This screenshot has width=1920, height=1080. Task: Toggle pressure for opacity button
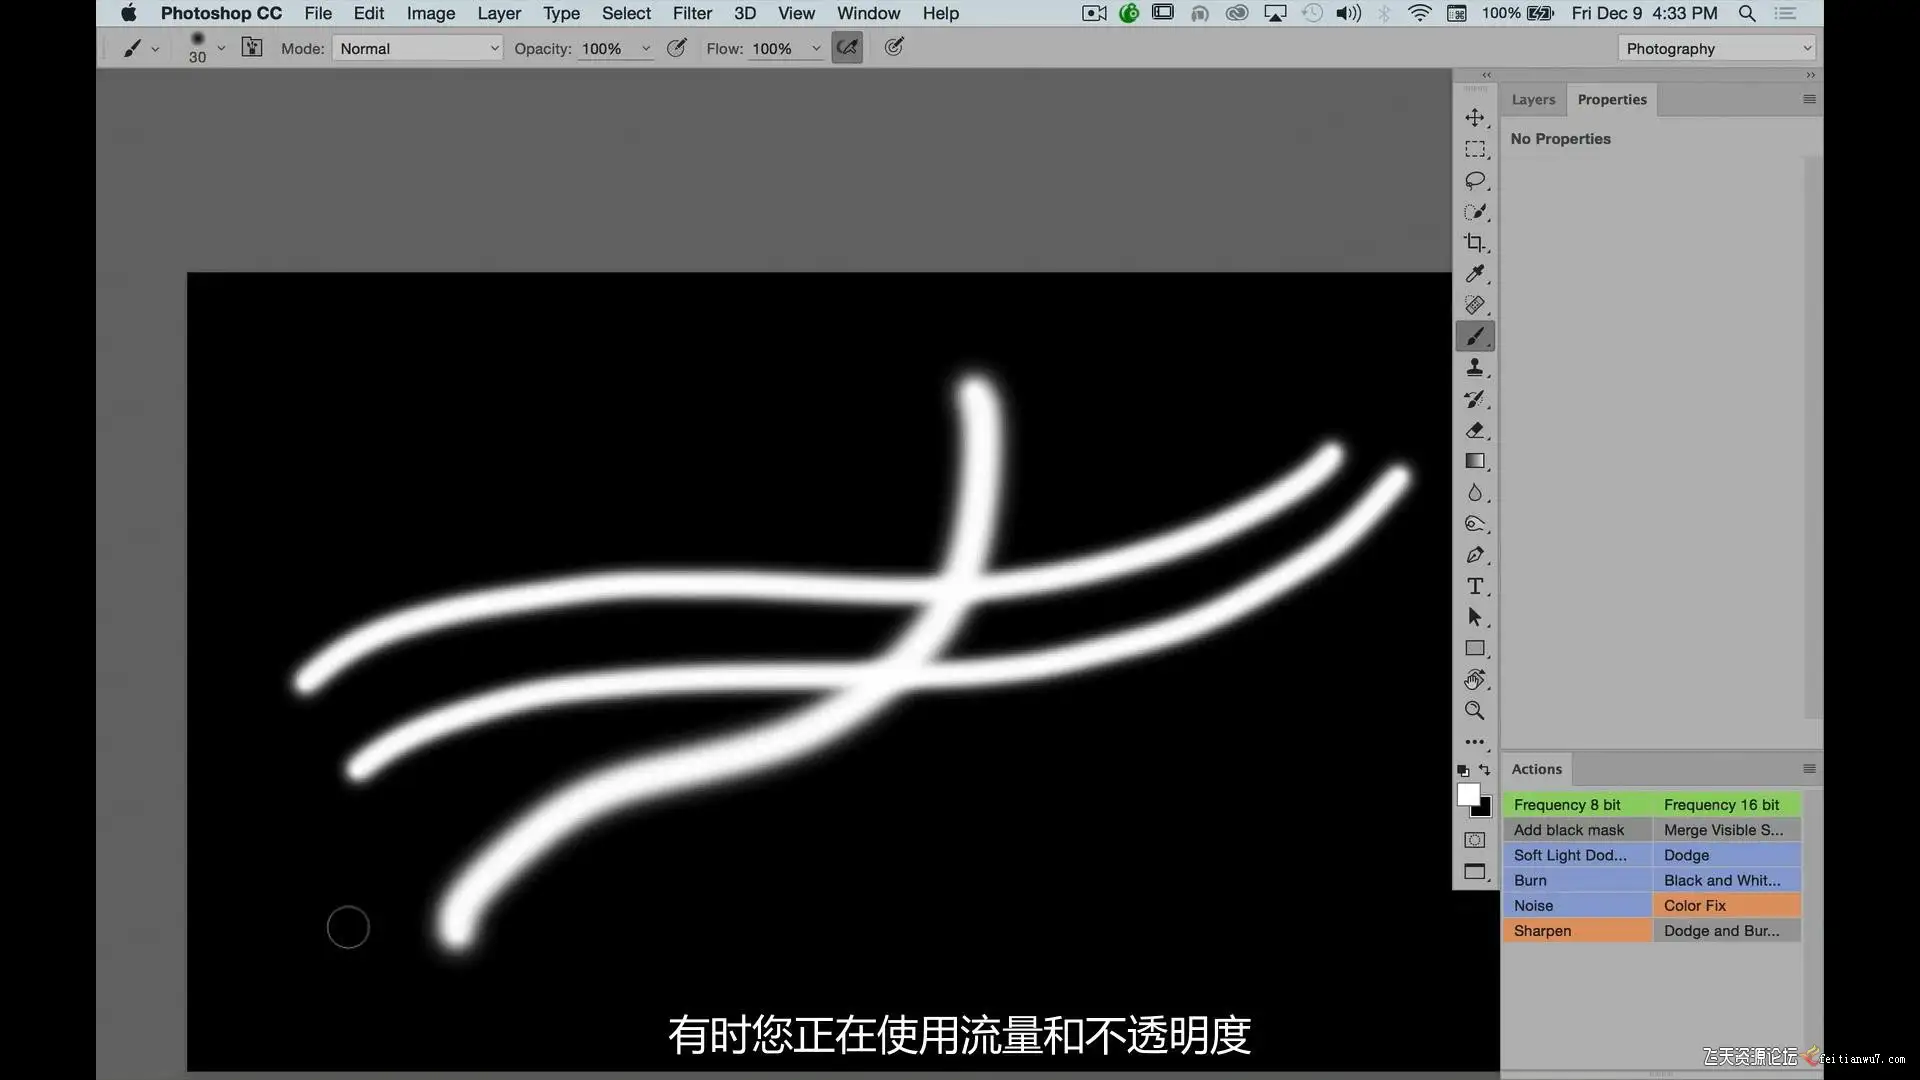point(677,48)
